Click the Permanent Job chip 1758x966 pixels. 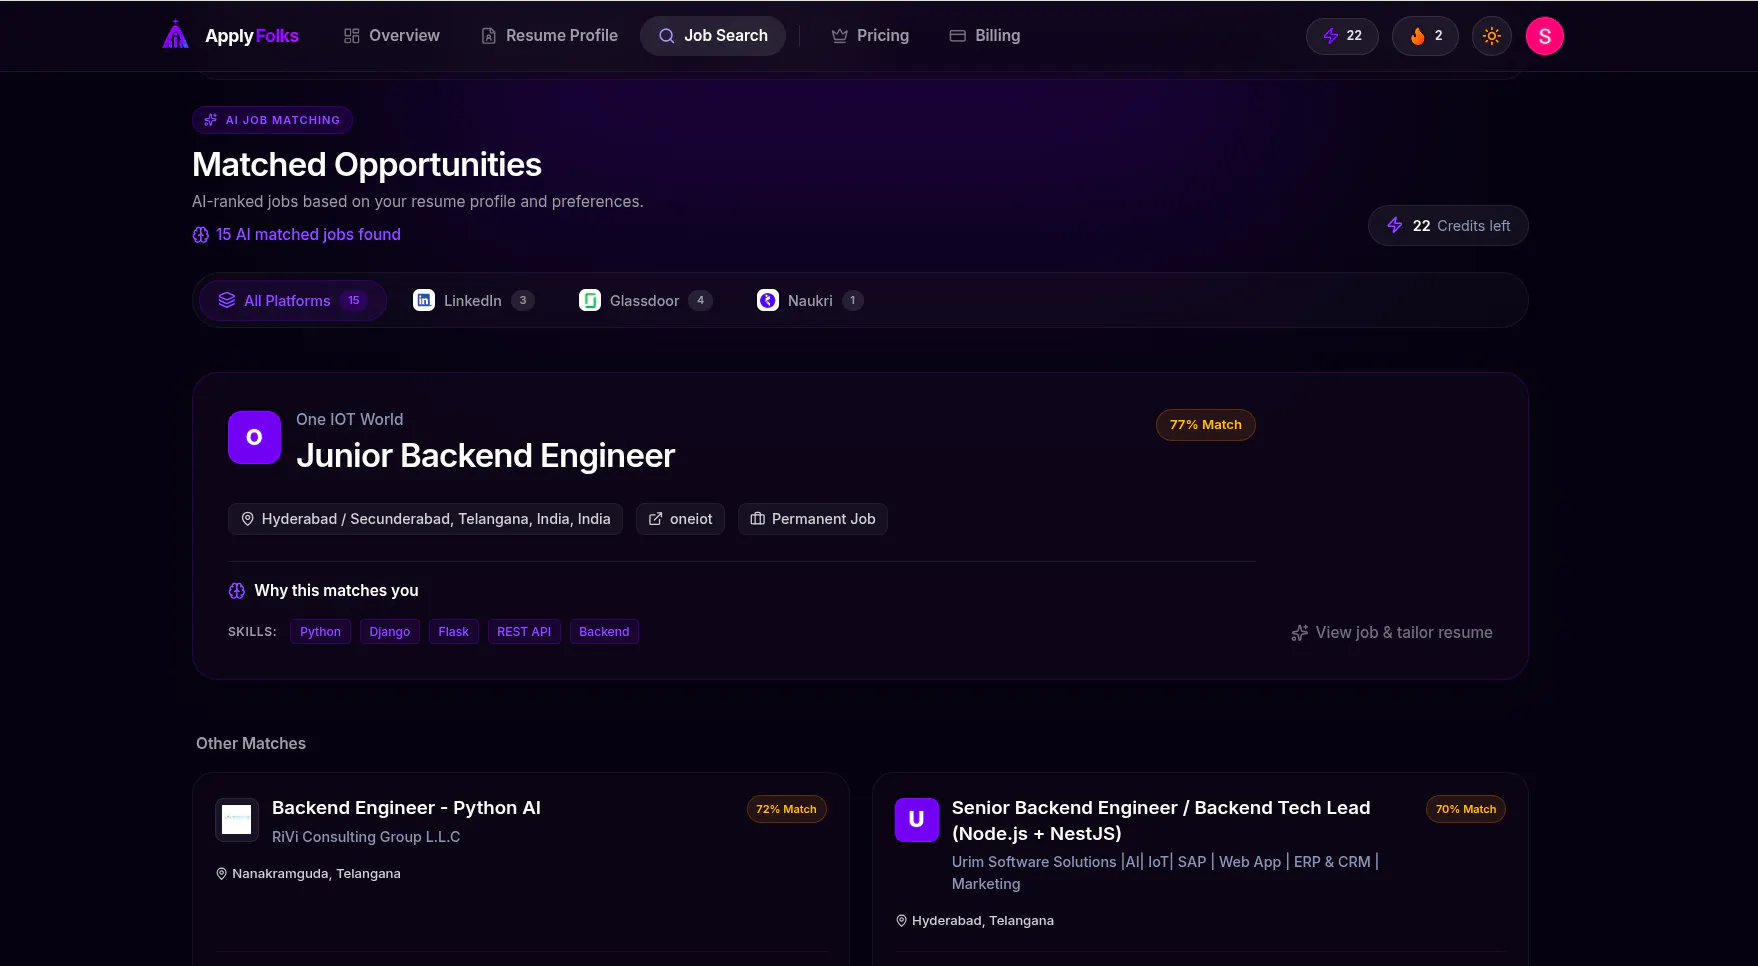[x=812, y=519]
